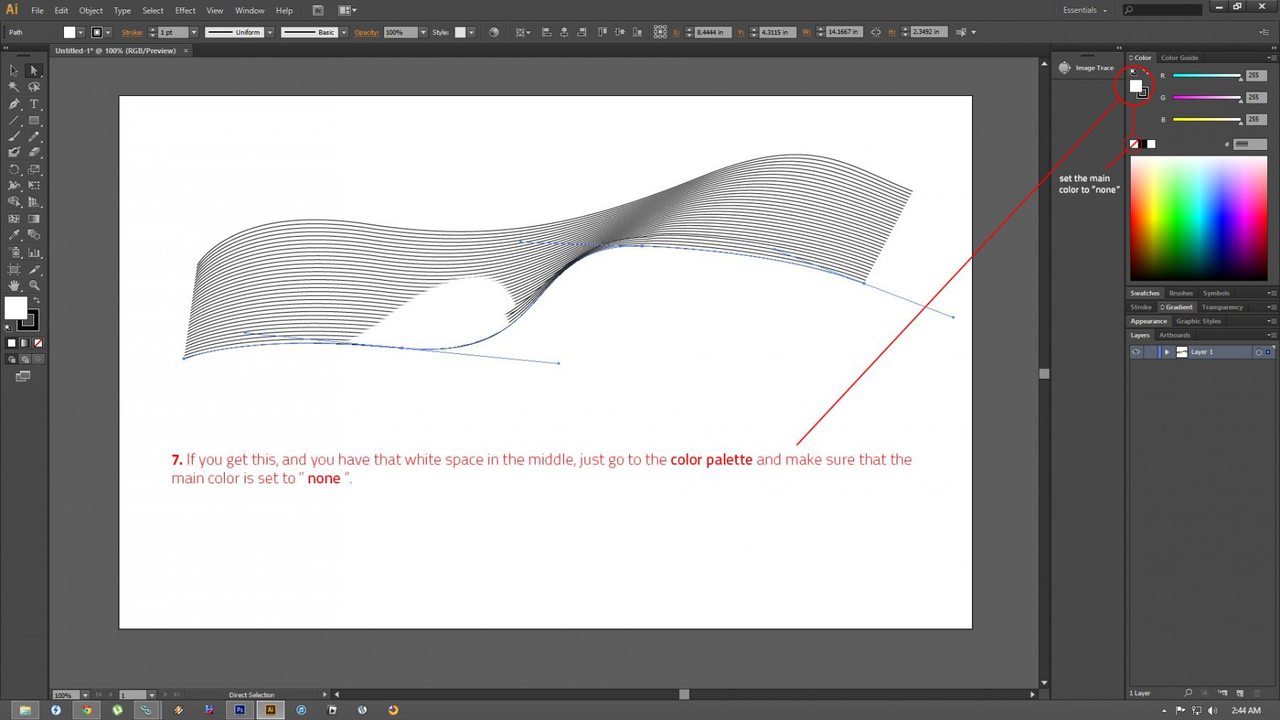Screen dimensions: 1280x720
Task: Select the Line Segment tool
Action: (14, 120)
